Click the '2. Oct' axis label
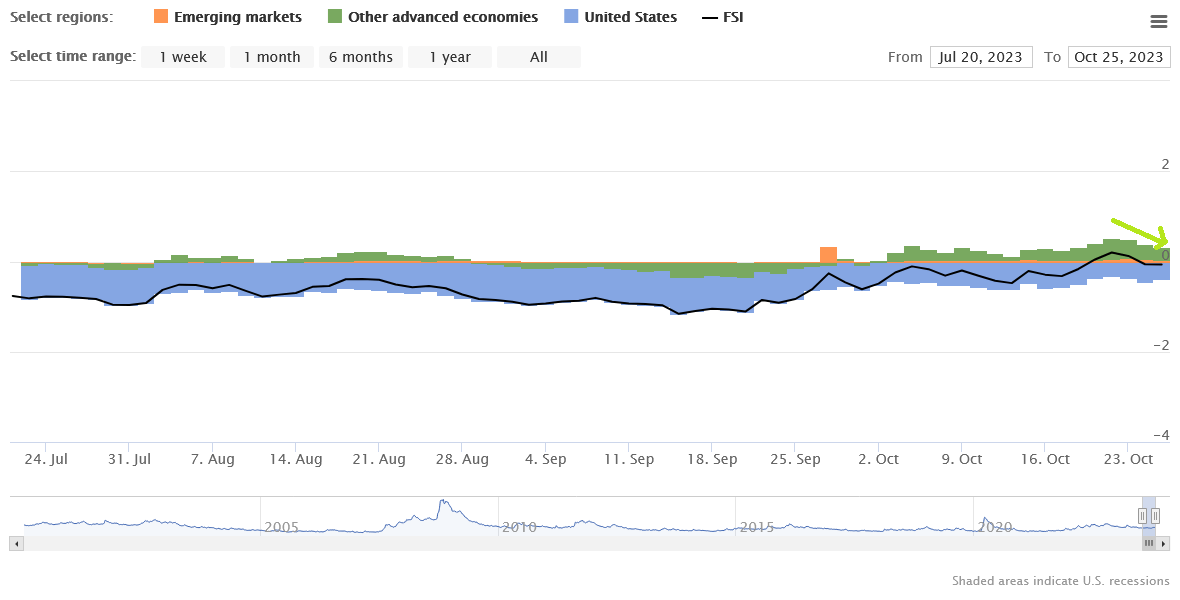This screenshot has width=1180, height=600. pyautogui.click(x=878, y=459)
